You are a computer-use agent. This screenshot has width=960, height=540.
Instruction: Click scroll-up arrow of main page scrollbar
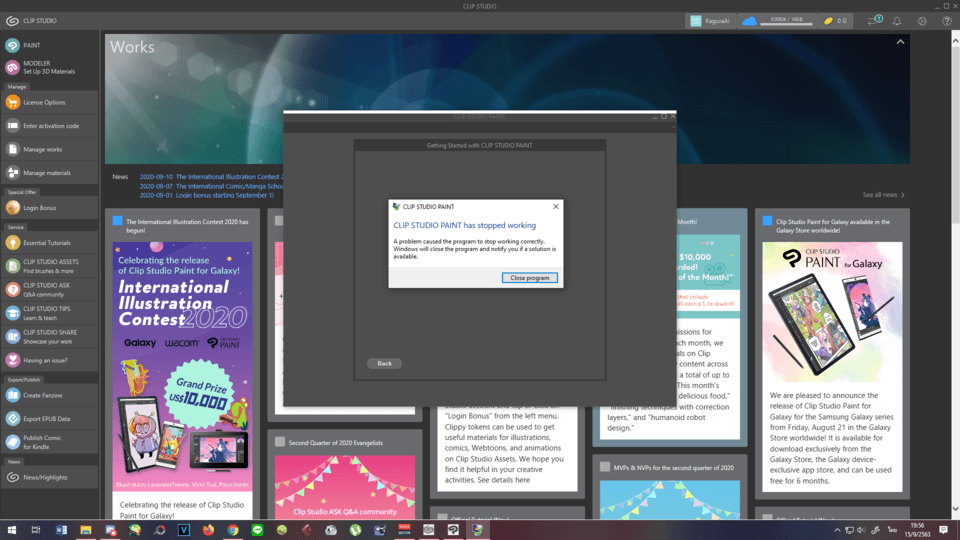[x=955, y=40]
